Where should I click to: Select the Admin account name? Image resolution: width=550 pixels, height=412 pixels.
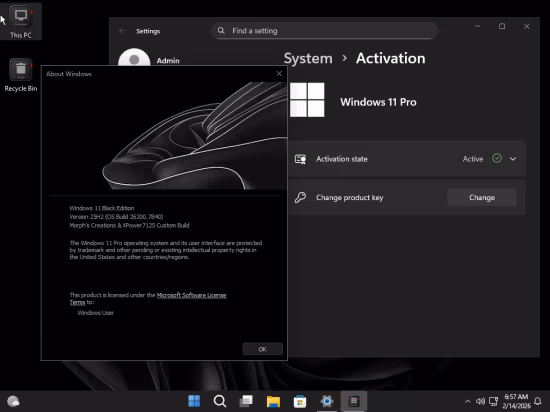168,61
